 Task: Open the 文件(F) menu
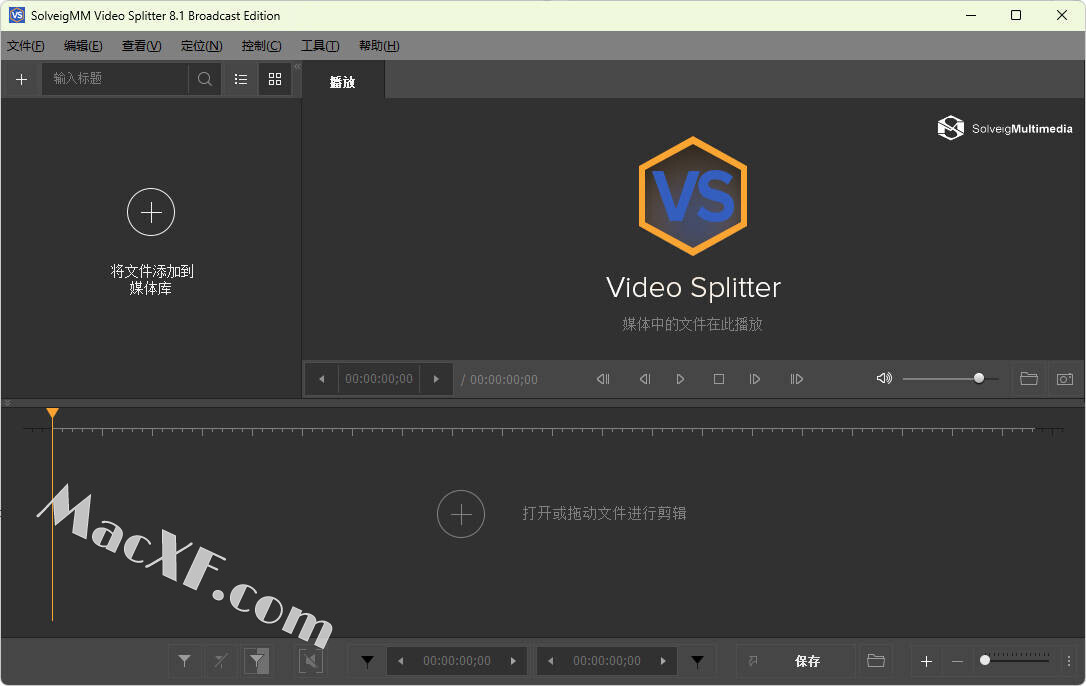pos(26,46)
